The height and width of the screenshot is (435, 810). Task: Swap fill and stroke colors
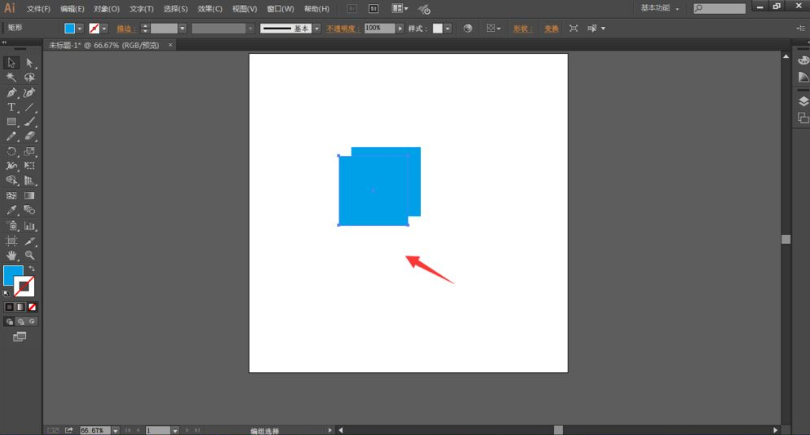[32, 268]
